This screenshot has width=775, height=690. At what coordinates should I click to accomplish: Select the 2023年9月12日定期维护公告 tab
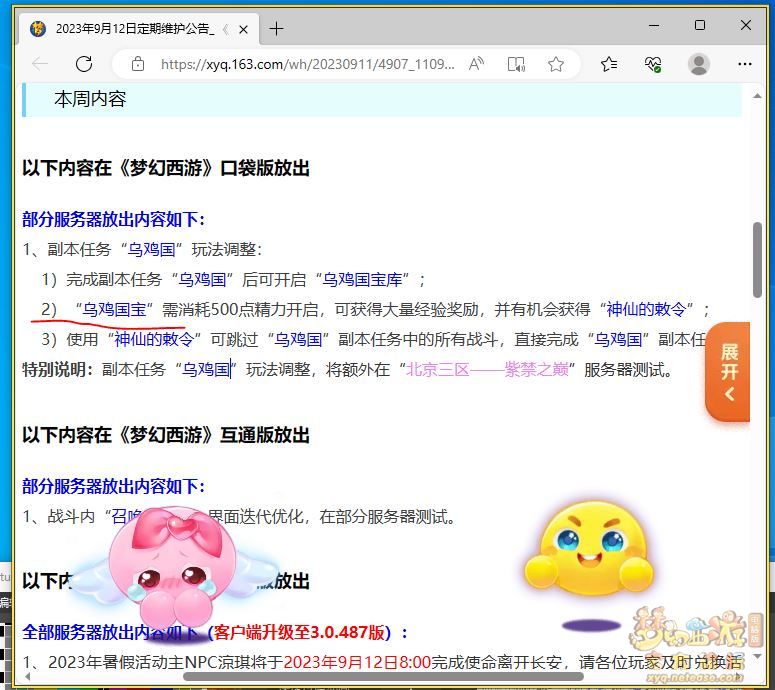coord(130,28)
